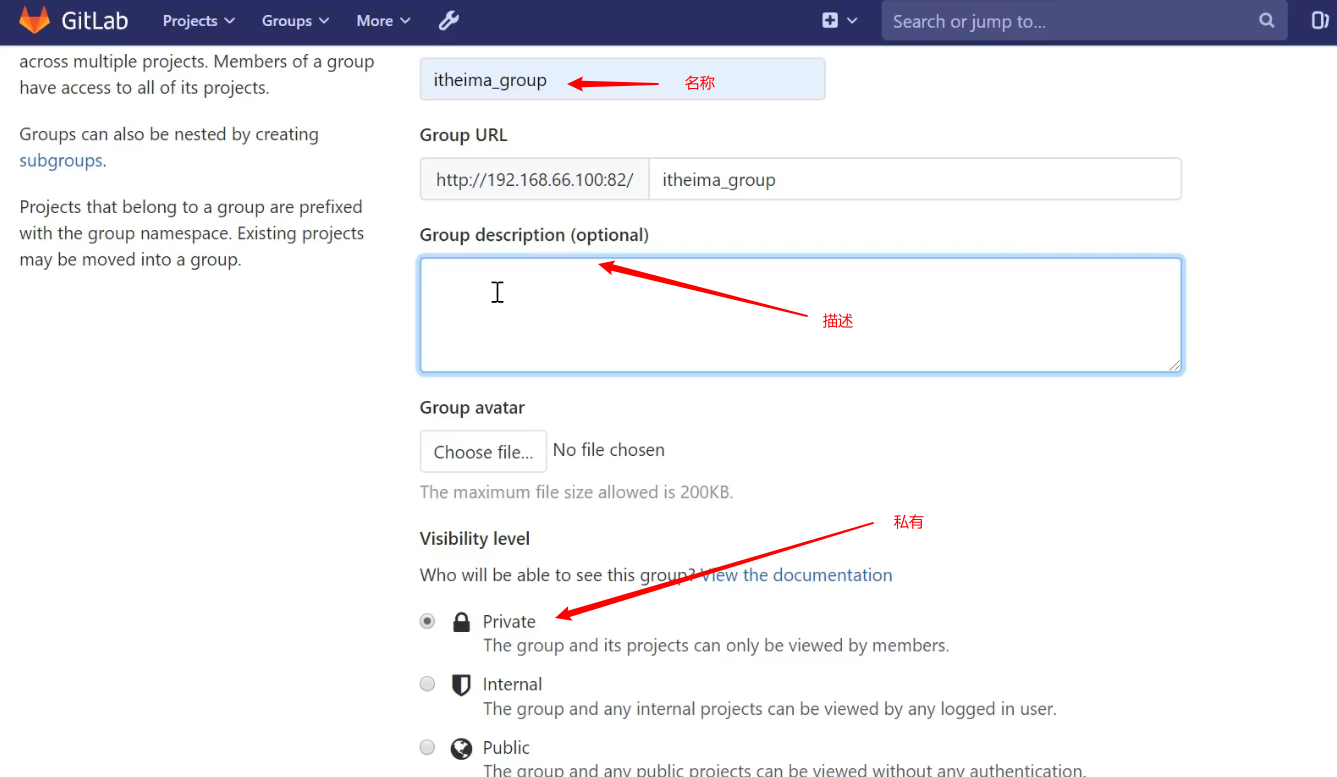Open the Projects dropdown menu
Image resolution: width=1337 pixels, height=777 pixels.
point(199,20)
